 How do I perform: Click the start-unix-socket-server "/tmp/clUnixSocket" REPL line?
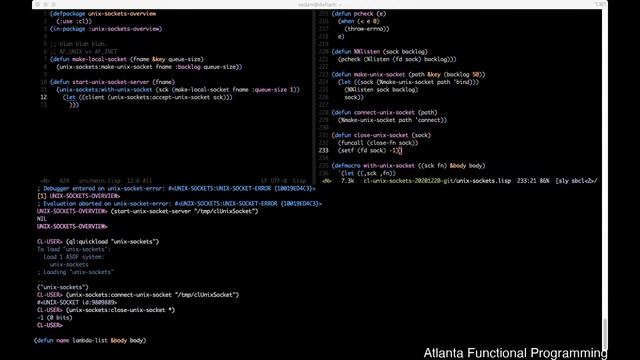tap(147, 211)
